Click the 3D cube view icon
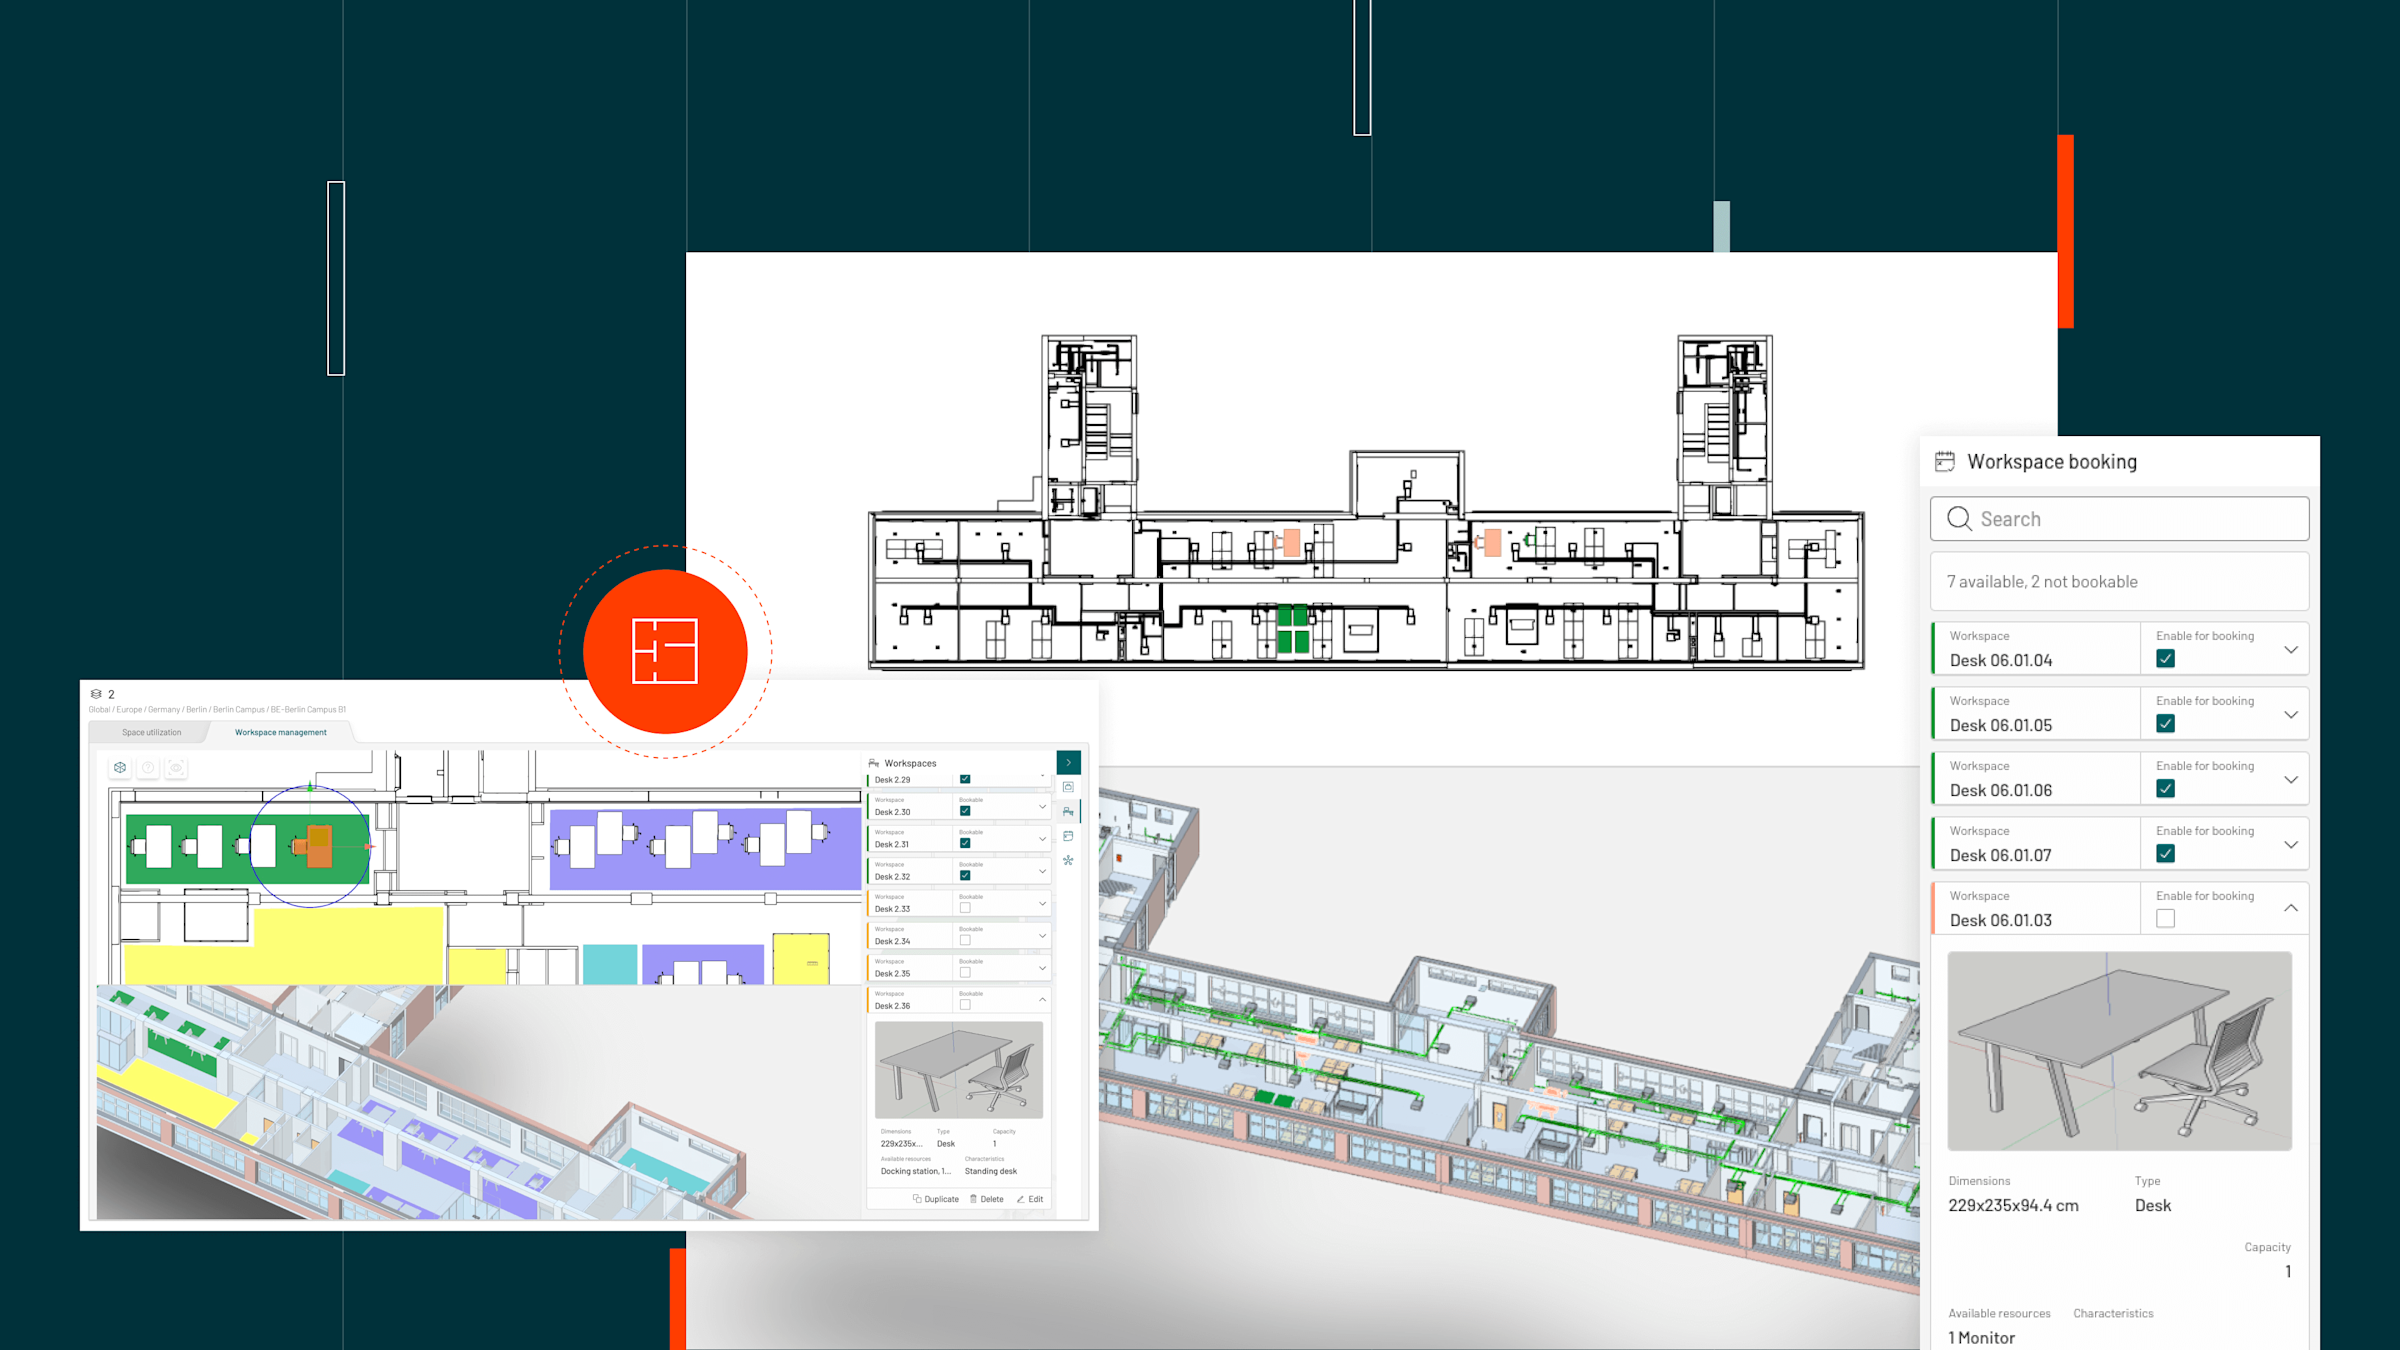This screenshot has width=2400, height=1350. pos(120,768)
